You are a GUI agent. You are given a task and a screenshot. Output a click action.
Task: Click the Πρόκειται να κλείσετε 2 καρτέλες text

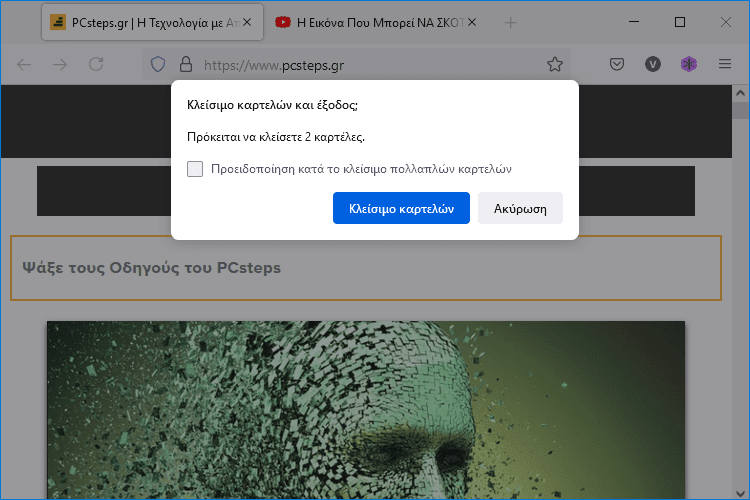(276, 137)
